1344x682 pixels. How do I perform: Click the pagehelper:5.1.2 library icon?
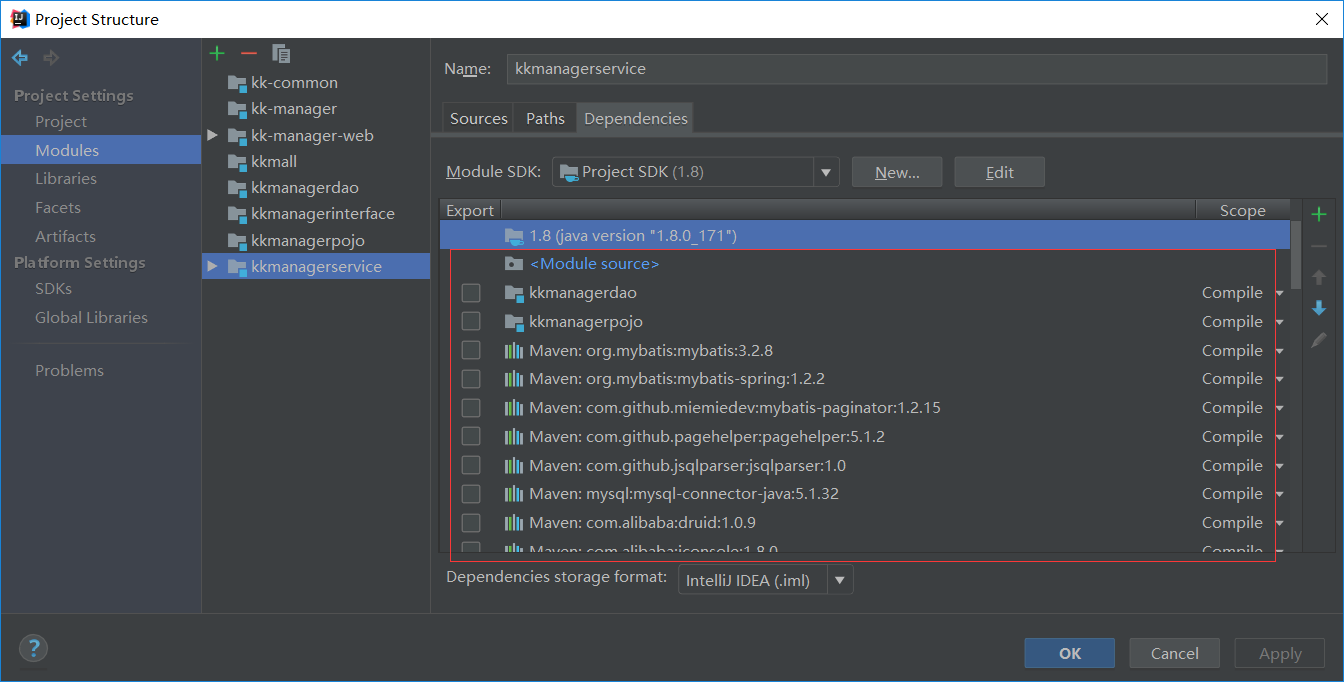point(514,437)
